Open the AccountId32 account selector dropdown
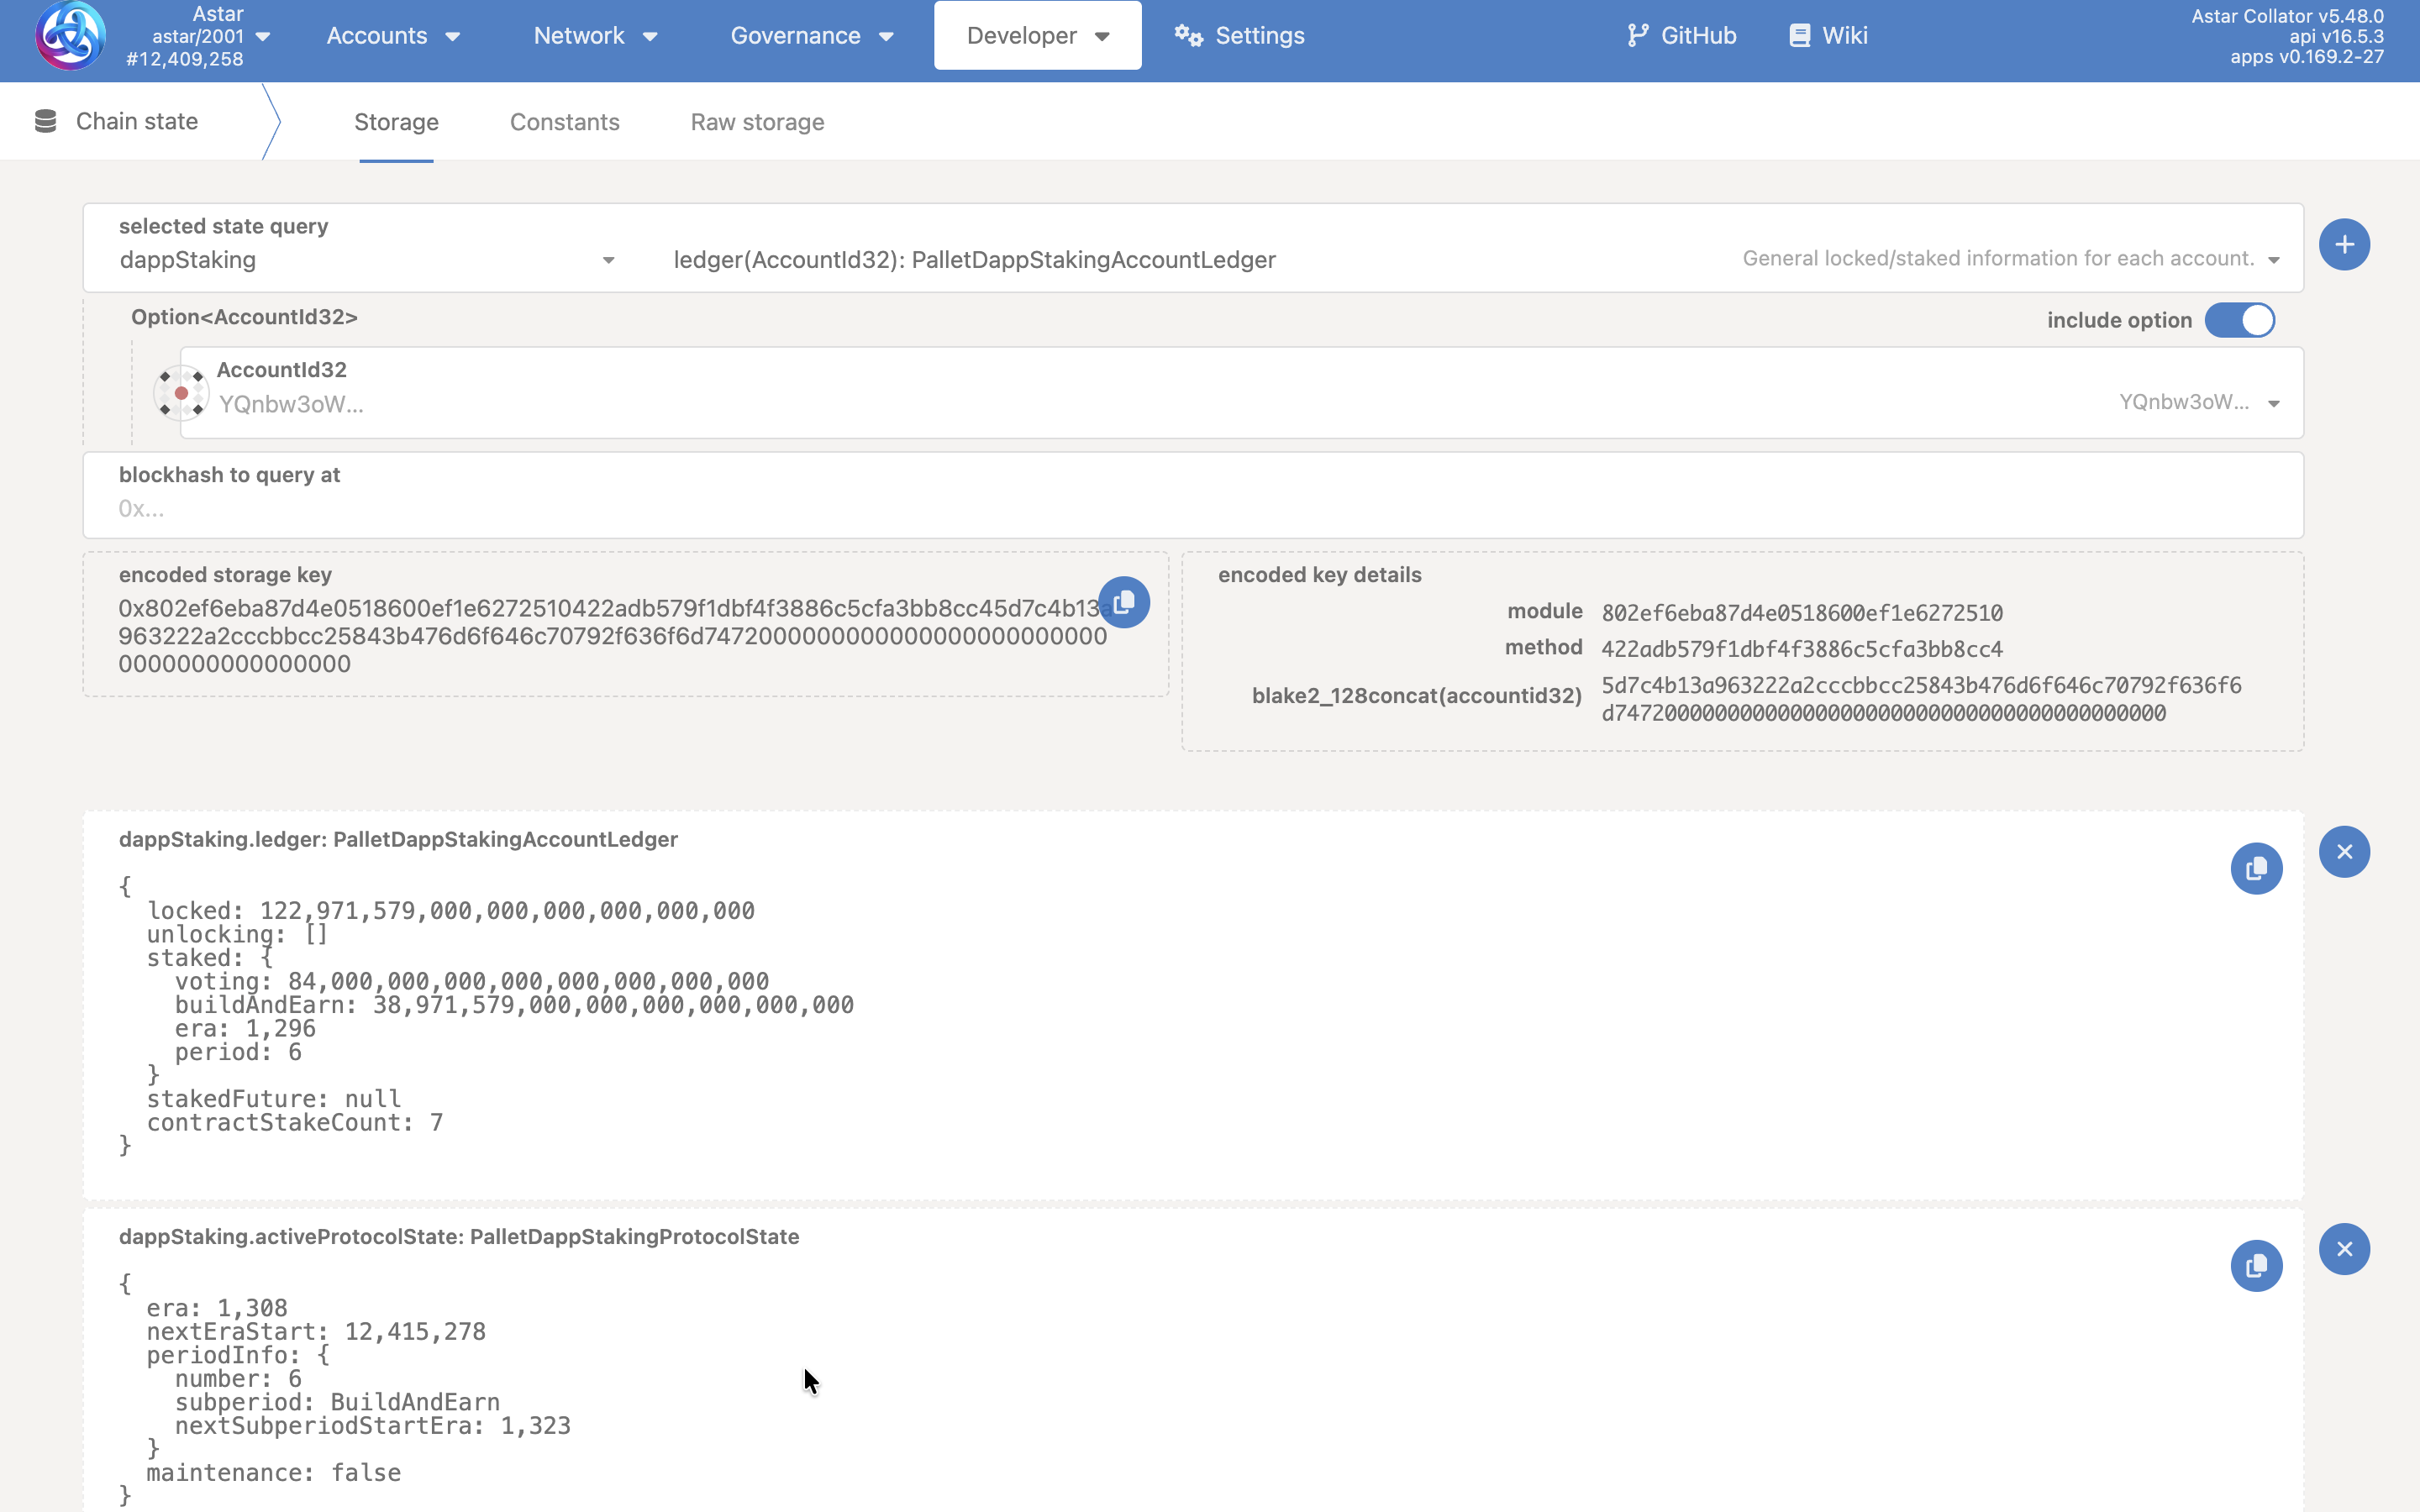The image size is (2420, 1512). pyautogui.click(x=2272, y=404)
